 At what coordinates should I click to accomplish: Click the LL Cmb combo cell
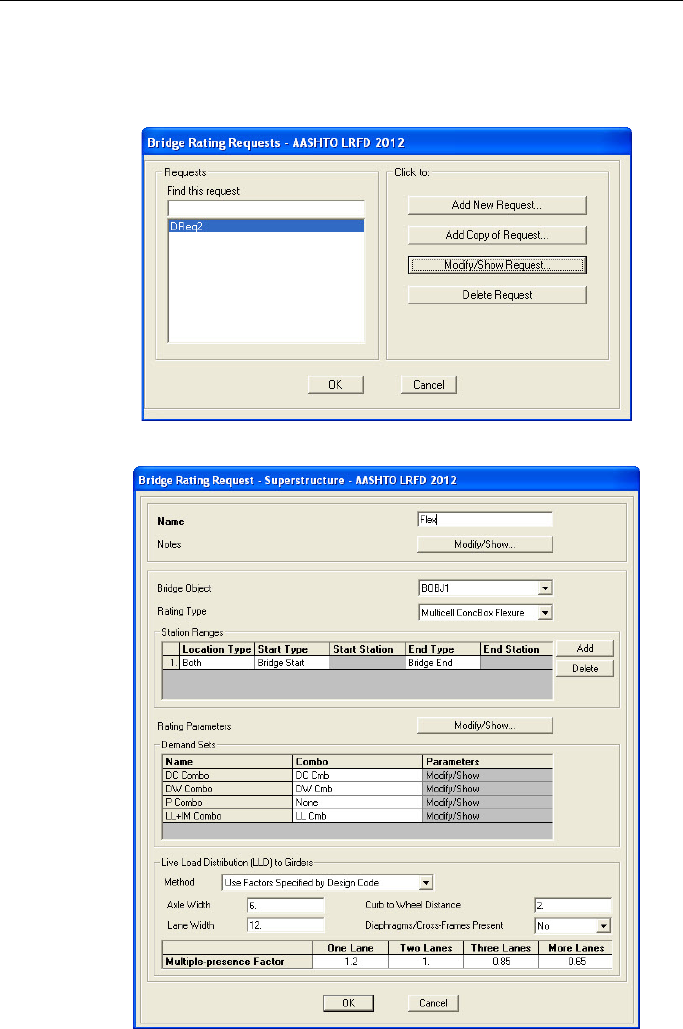tap(357, 816)
